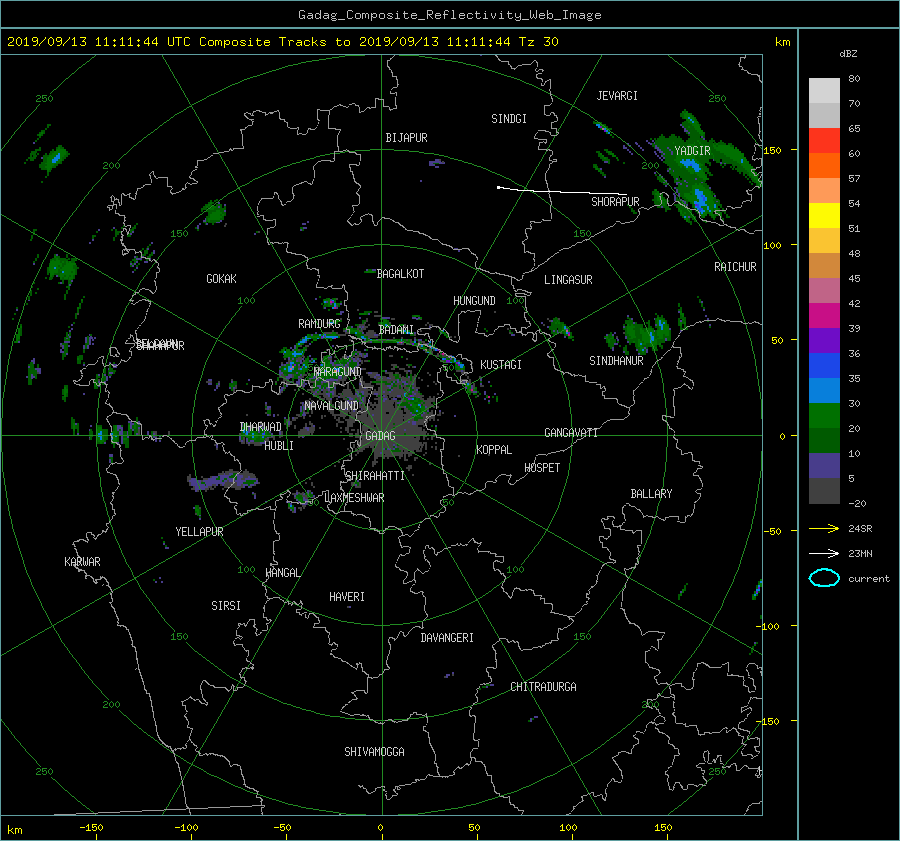The height and width of the screenshot is (841, 900).
Task: Select the blue 35 dBZ legend swatch
Action: [824, 366]
